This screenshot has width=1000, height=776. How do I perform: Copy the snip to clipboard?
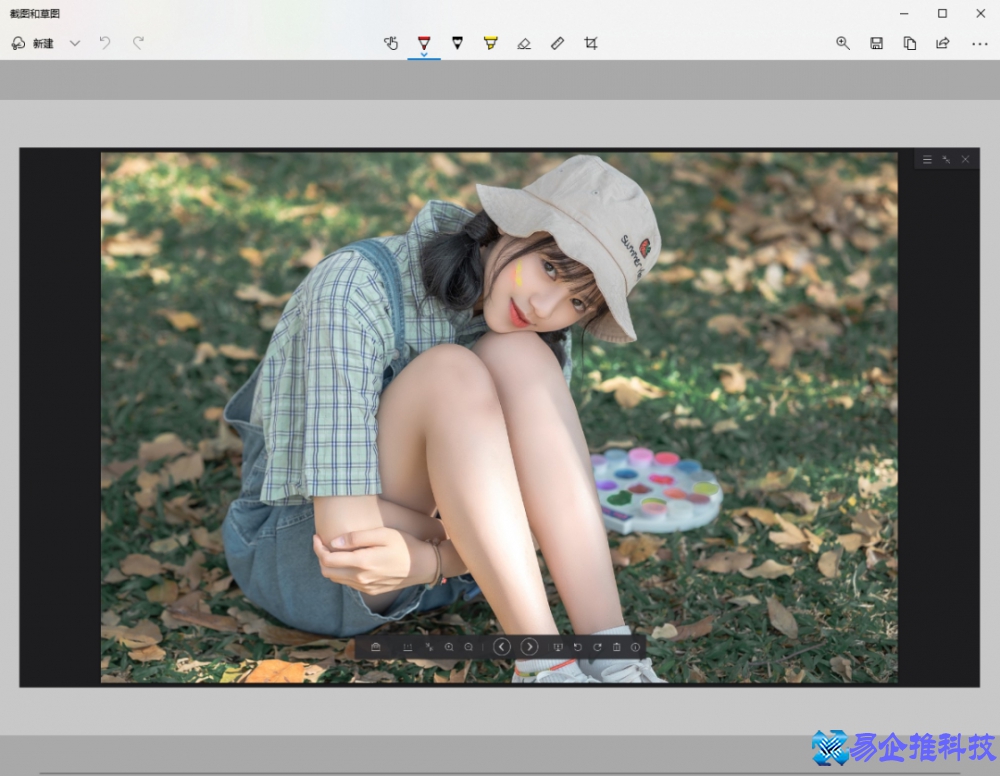click(910, 43)
